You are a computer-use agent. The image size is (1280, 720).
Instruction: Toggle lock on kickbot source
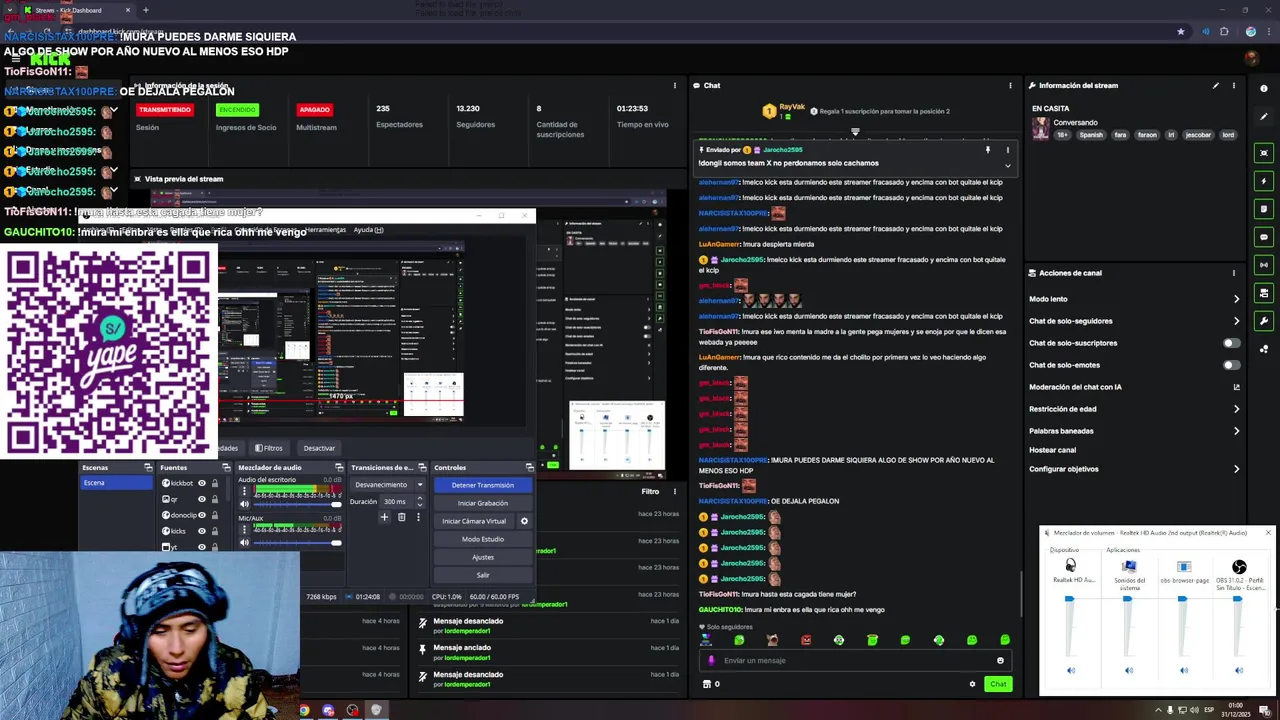click(214, 483)
